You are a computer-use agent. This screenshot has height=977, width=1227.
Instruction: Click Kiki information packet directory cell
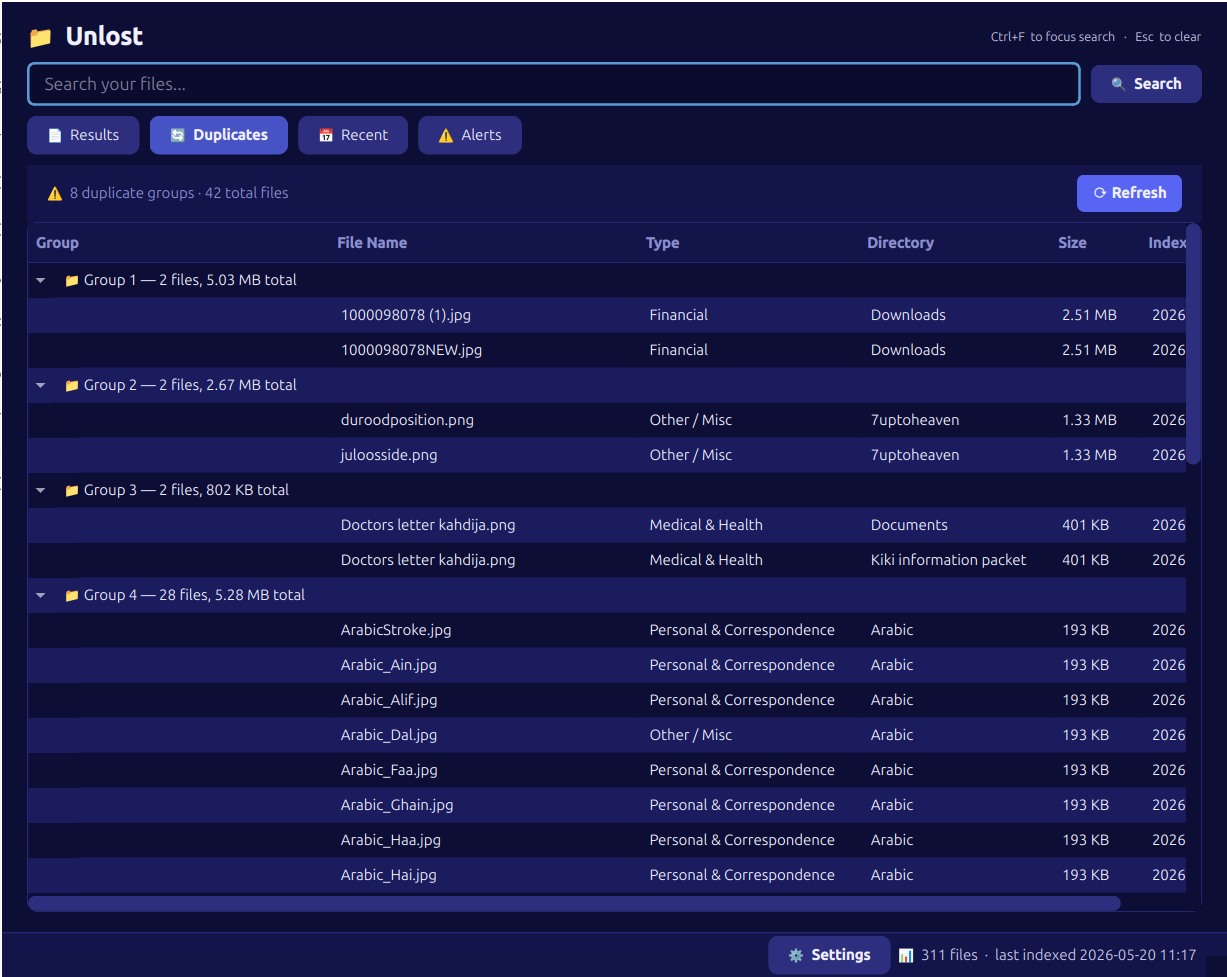coord(948,560)
